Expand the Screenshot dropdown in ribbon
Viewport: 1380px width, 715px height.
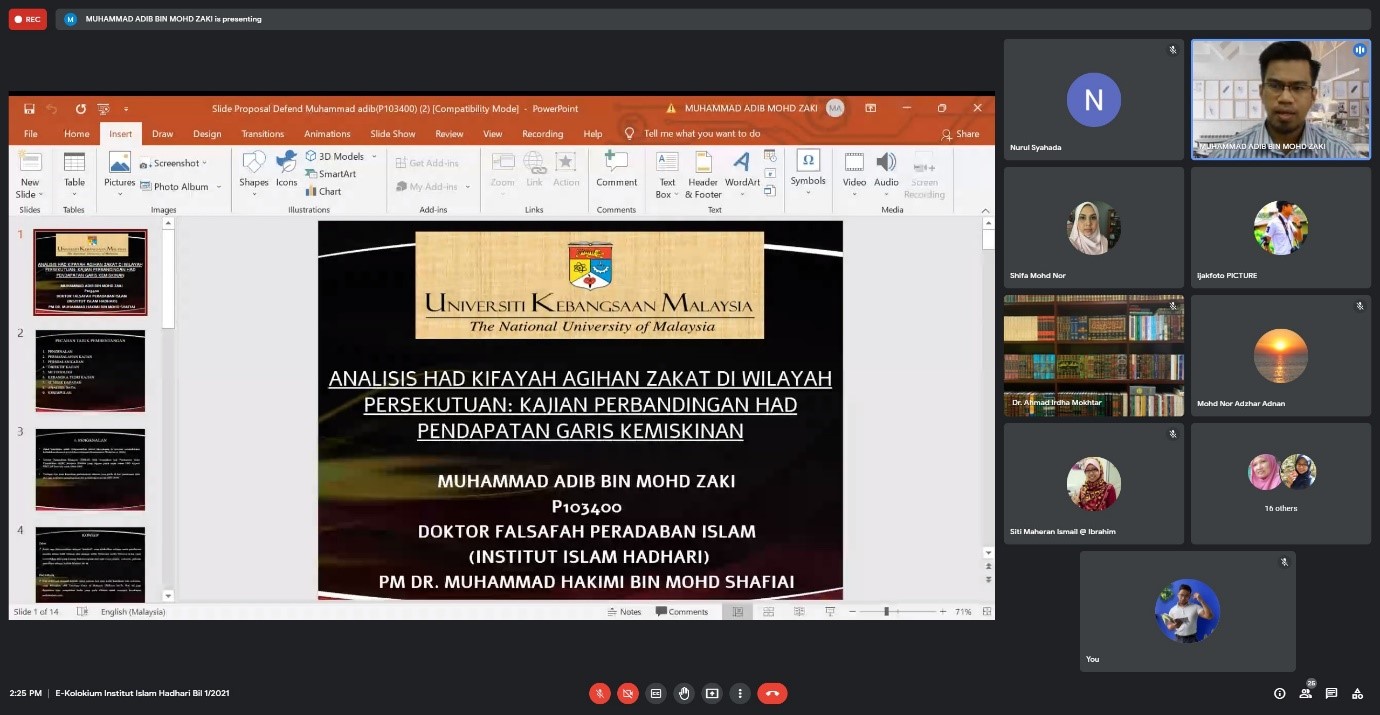(204, 163)
